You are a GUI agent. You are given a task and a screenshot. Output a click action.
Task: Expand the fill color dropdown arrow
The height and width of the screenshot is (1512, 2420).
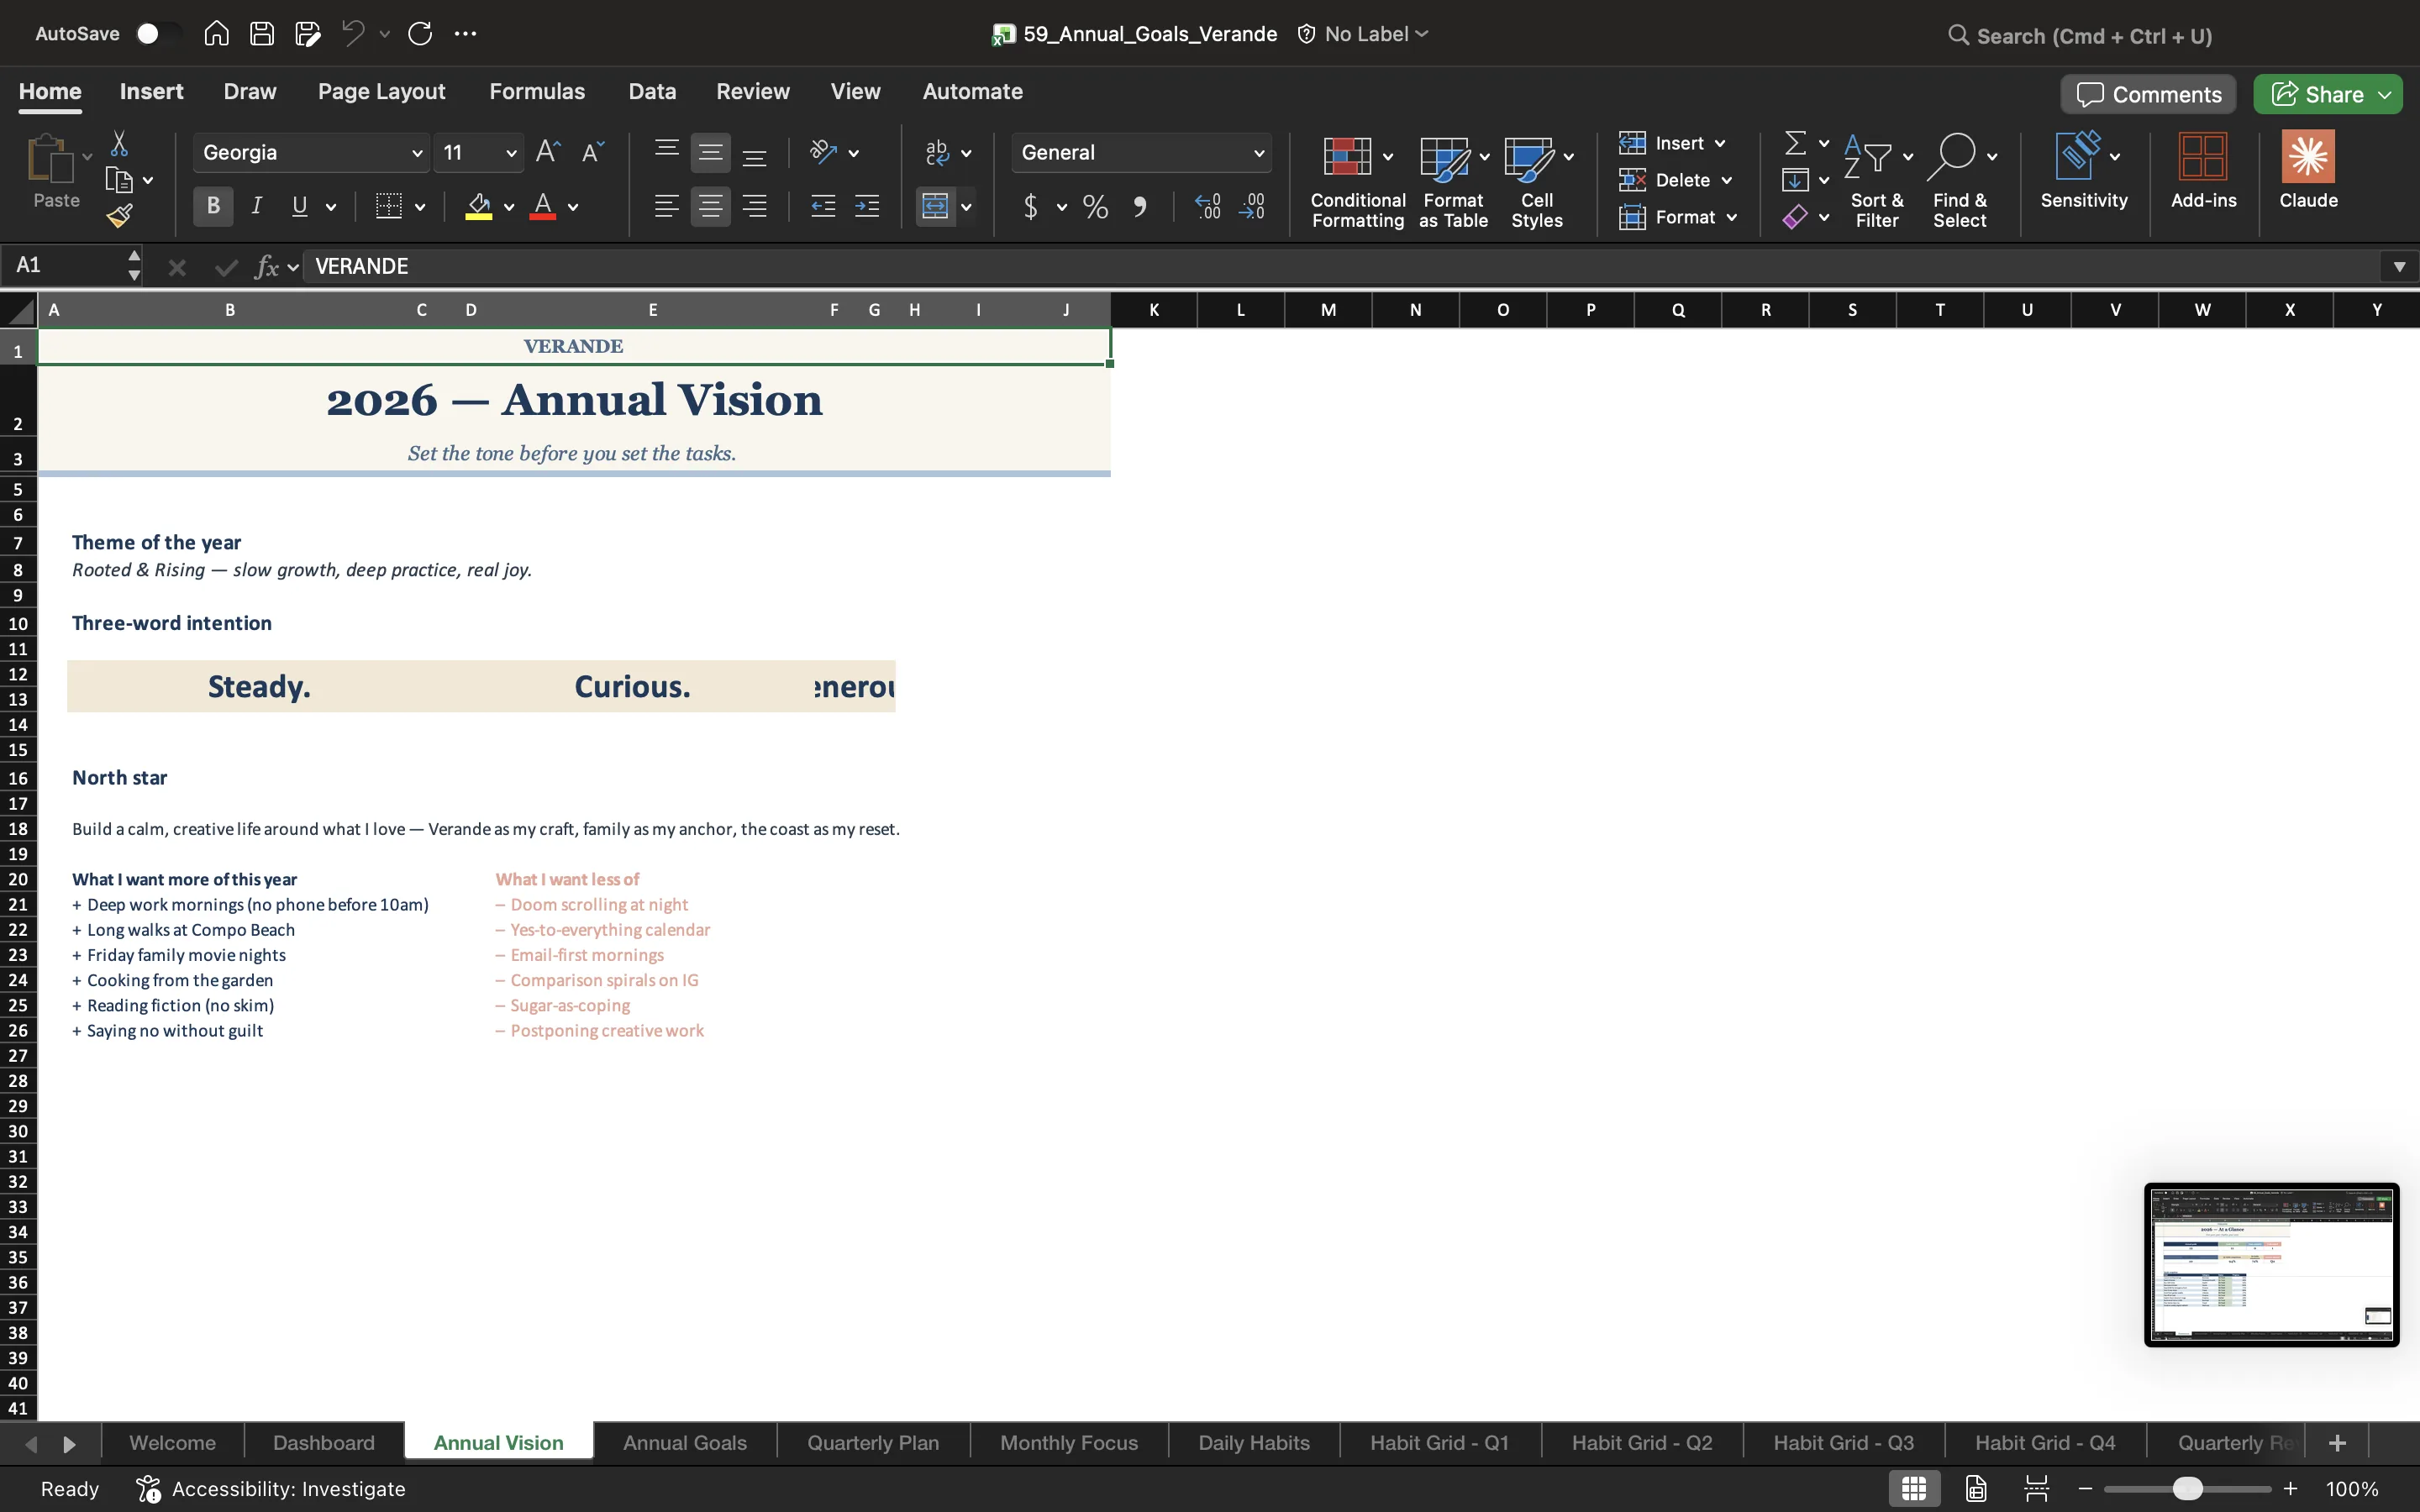509,208
